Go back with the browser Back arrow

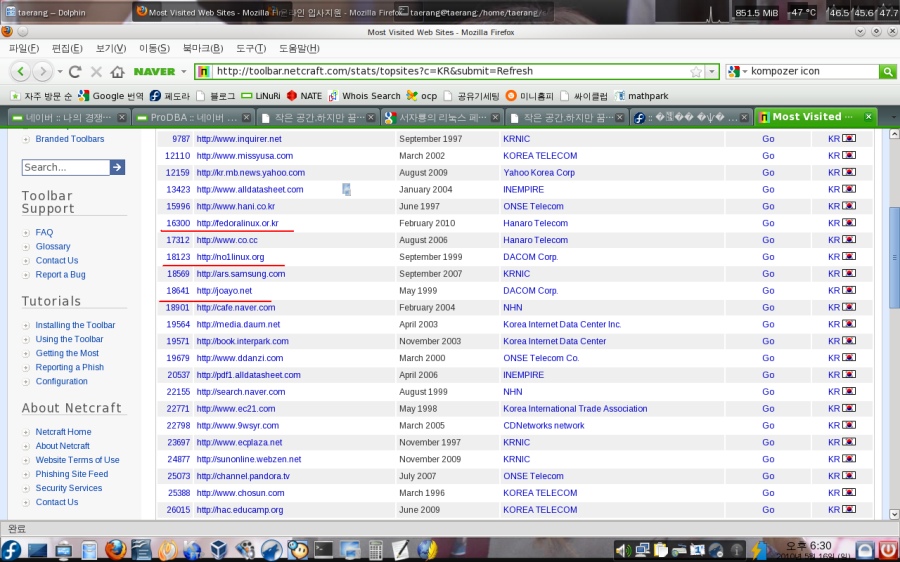[21, 72]
